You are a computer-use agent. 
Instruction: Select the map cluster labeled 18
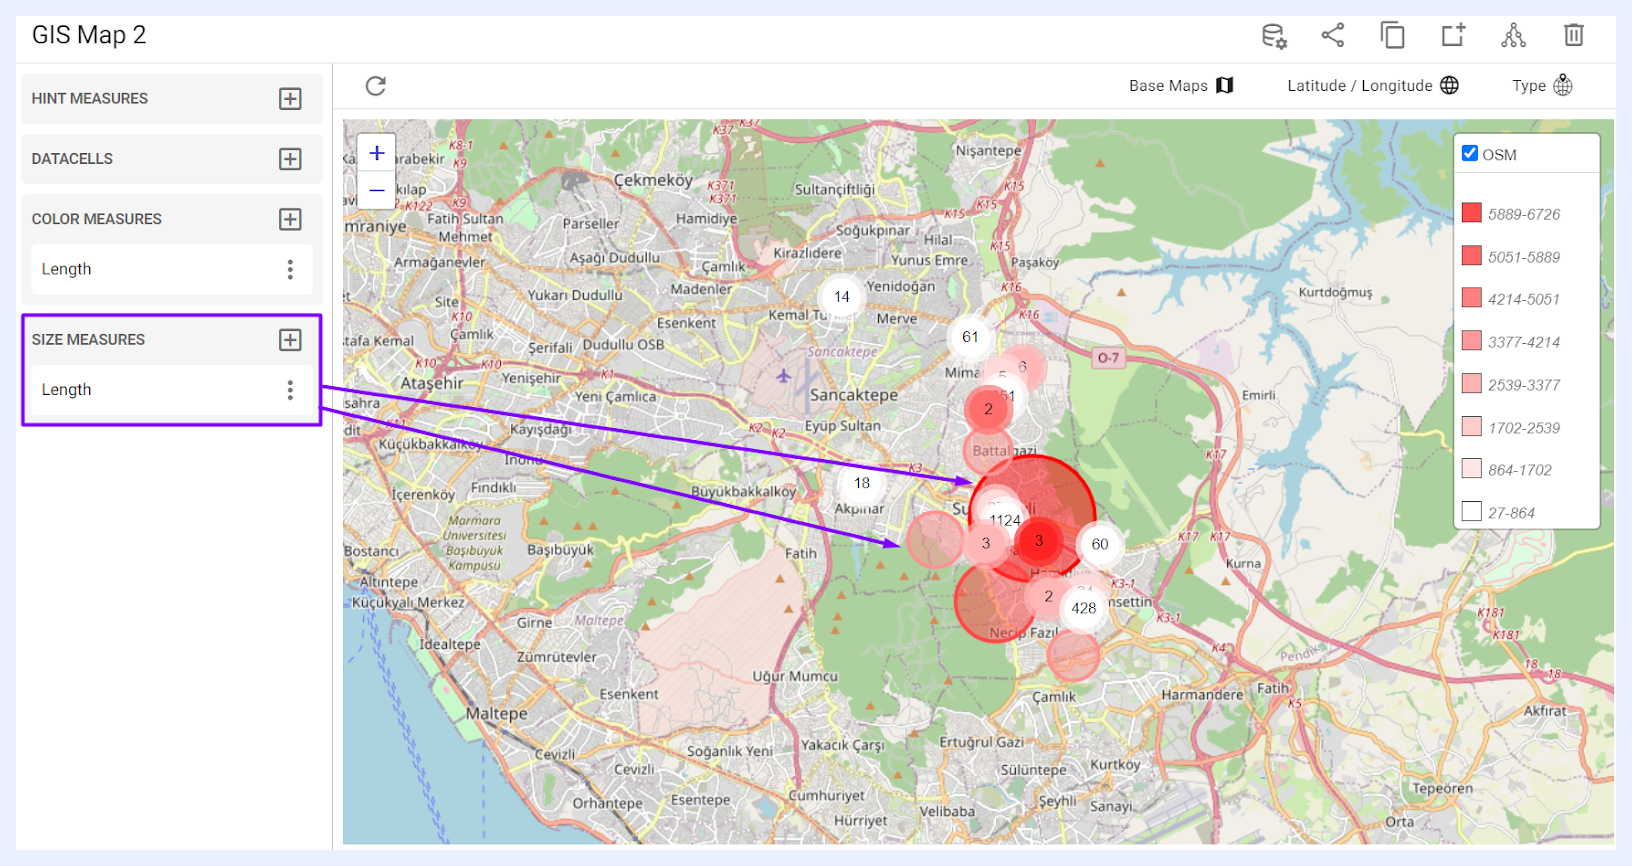click(x=862, y=483)
